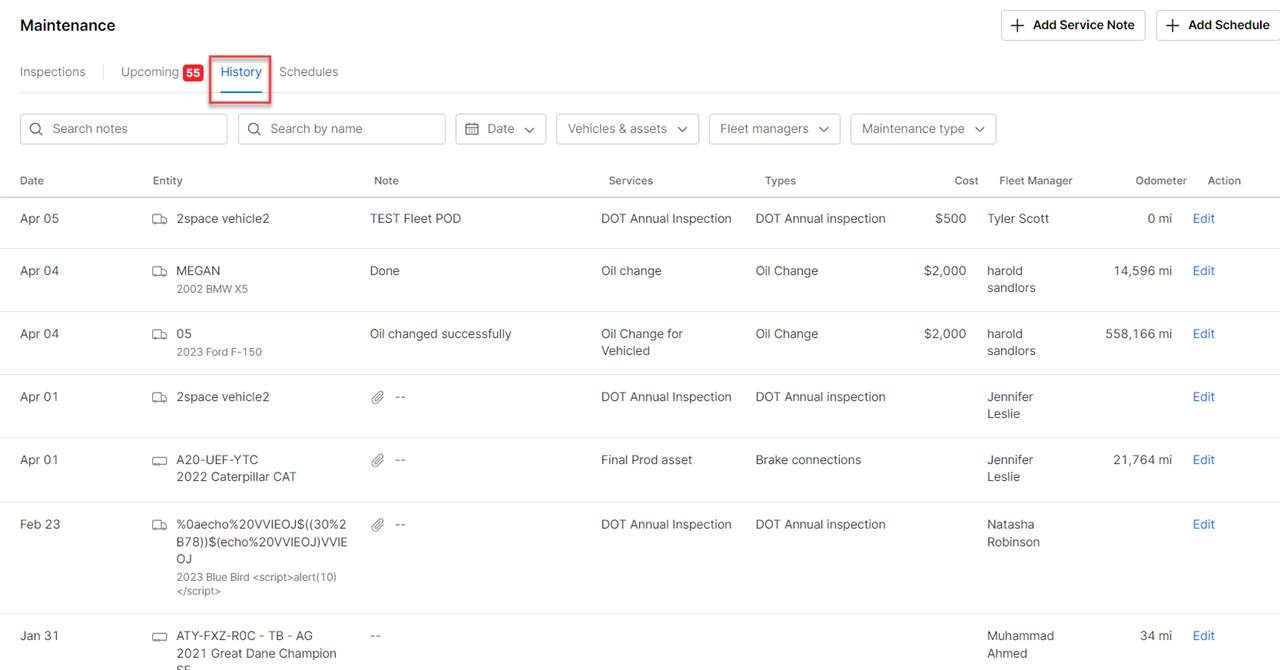Image resolution: width=1280 pixels, height=670 pixels.
Task: Click fleet manager Muhammad Ahmed
Action: coord(1021,645)
